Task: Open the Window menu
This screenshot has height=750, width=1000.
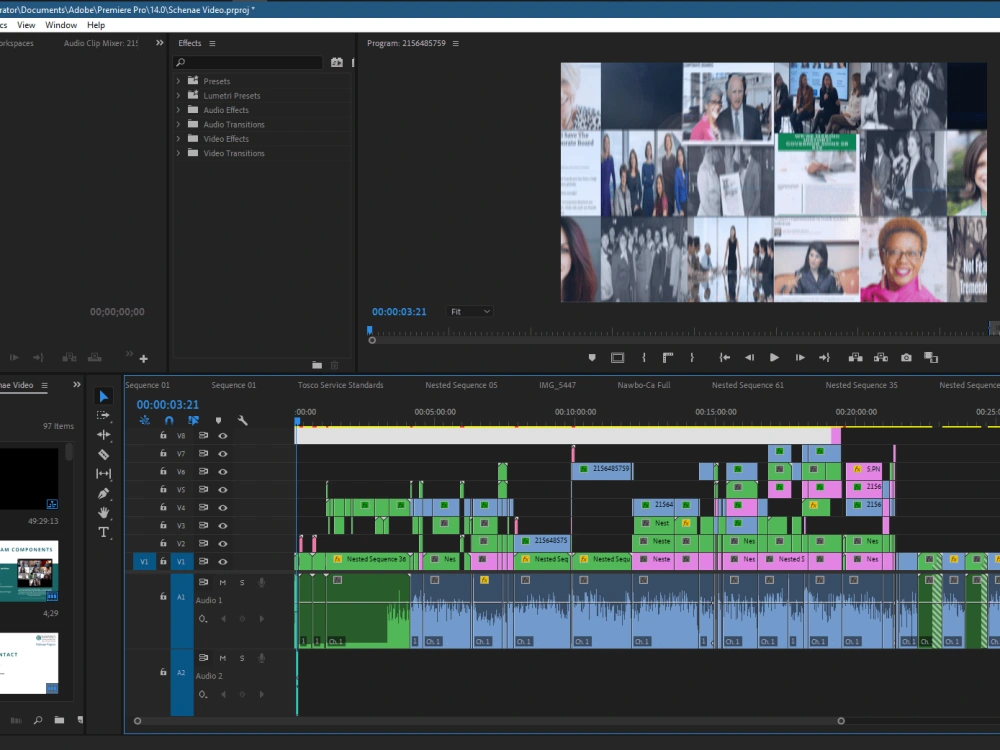Action: click(61, 25)
